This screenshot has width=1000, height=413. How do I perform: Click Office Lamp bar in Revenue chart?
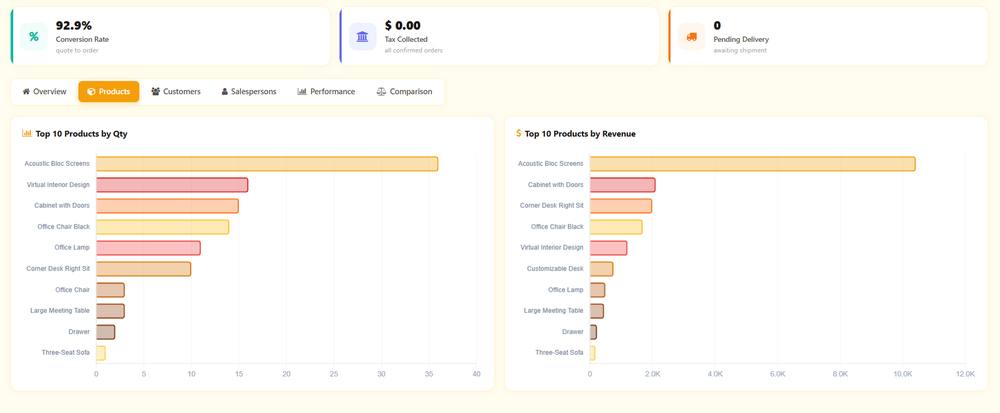(x=598, y=290)
